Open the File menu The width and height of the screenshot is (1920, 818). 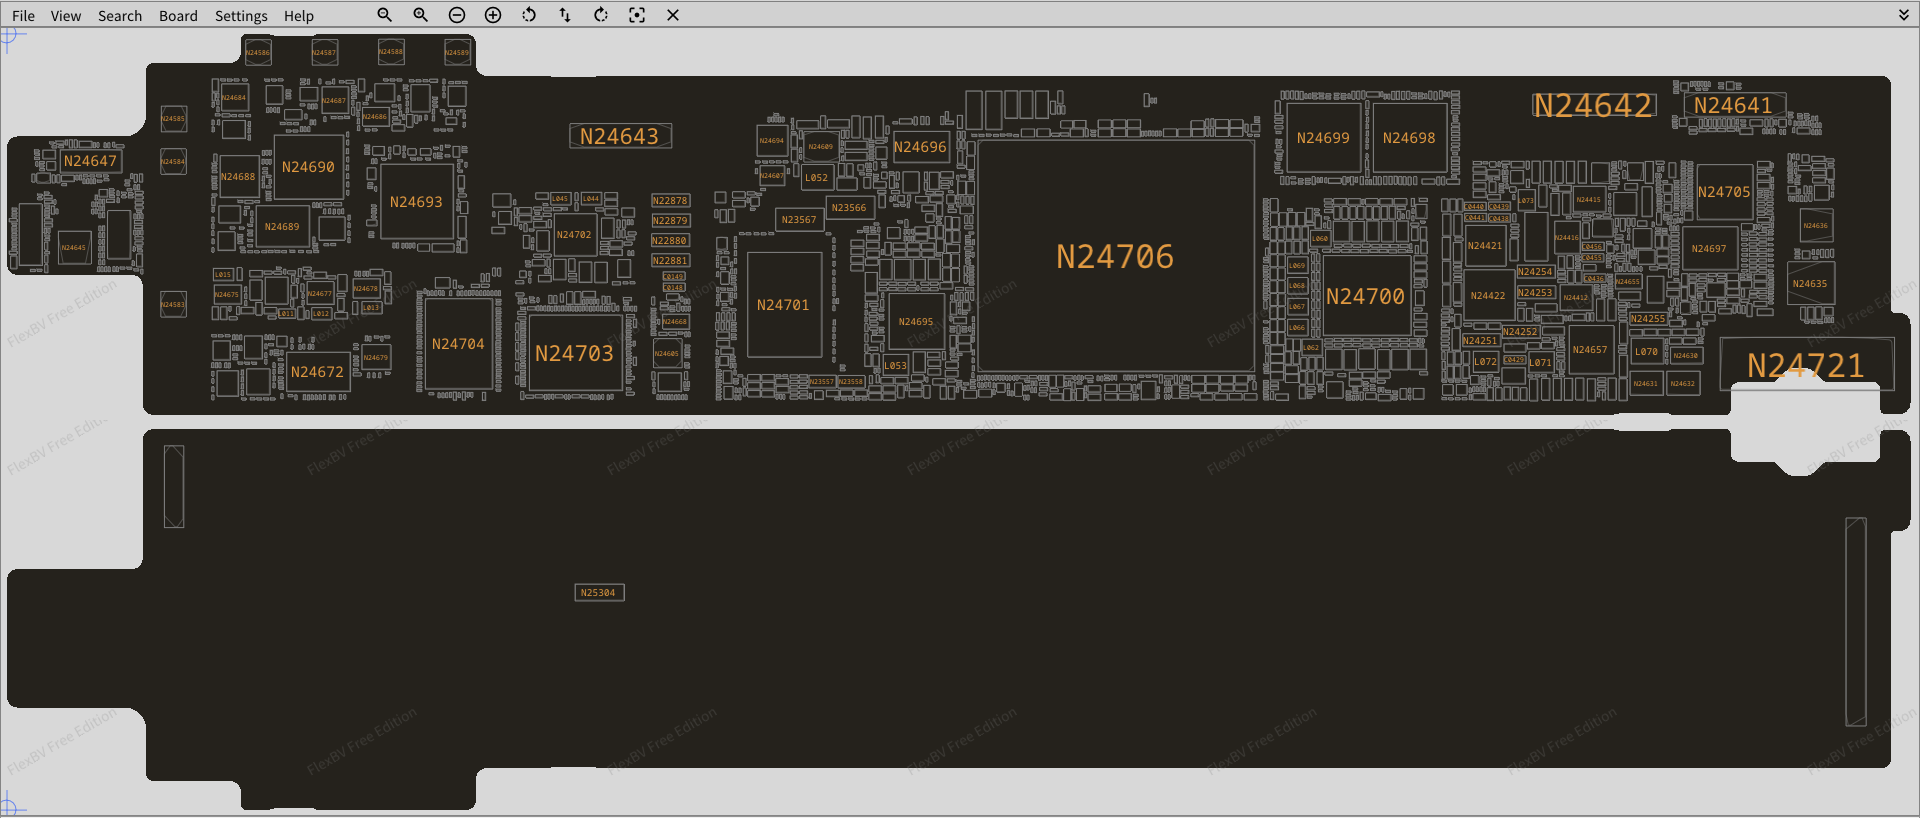point(23,16)
